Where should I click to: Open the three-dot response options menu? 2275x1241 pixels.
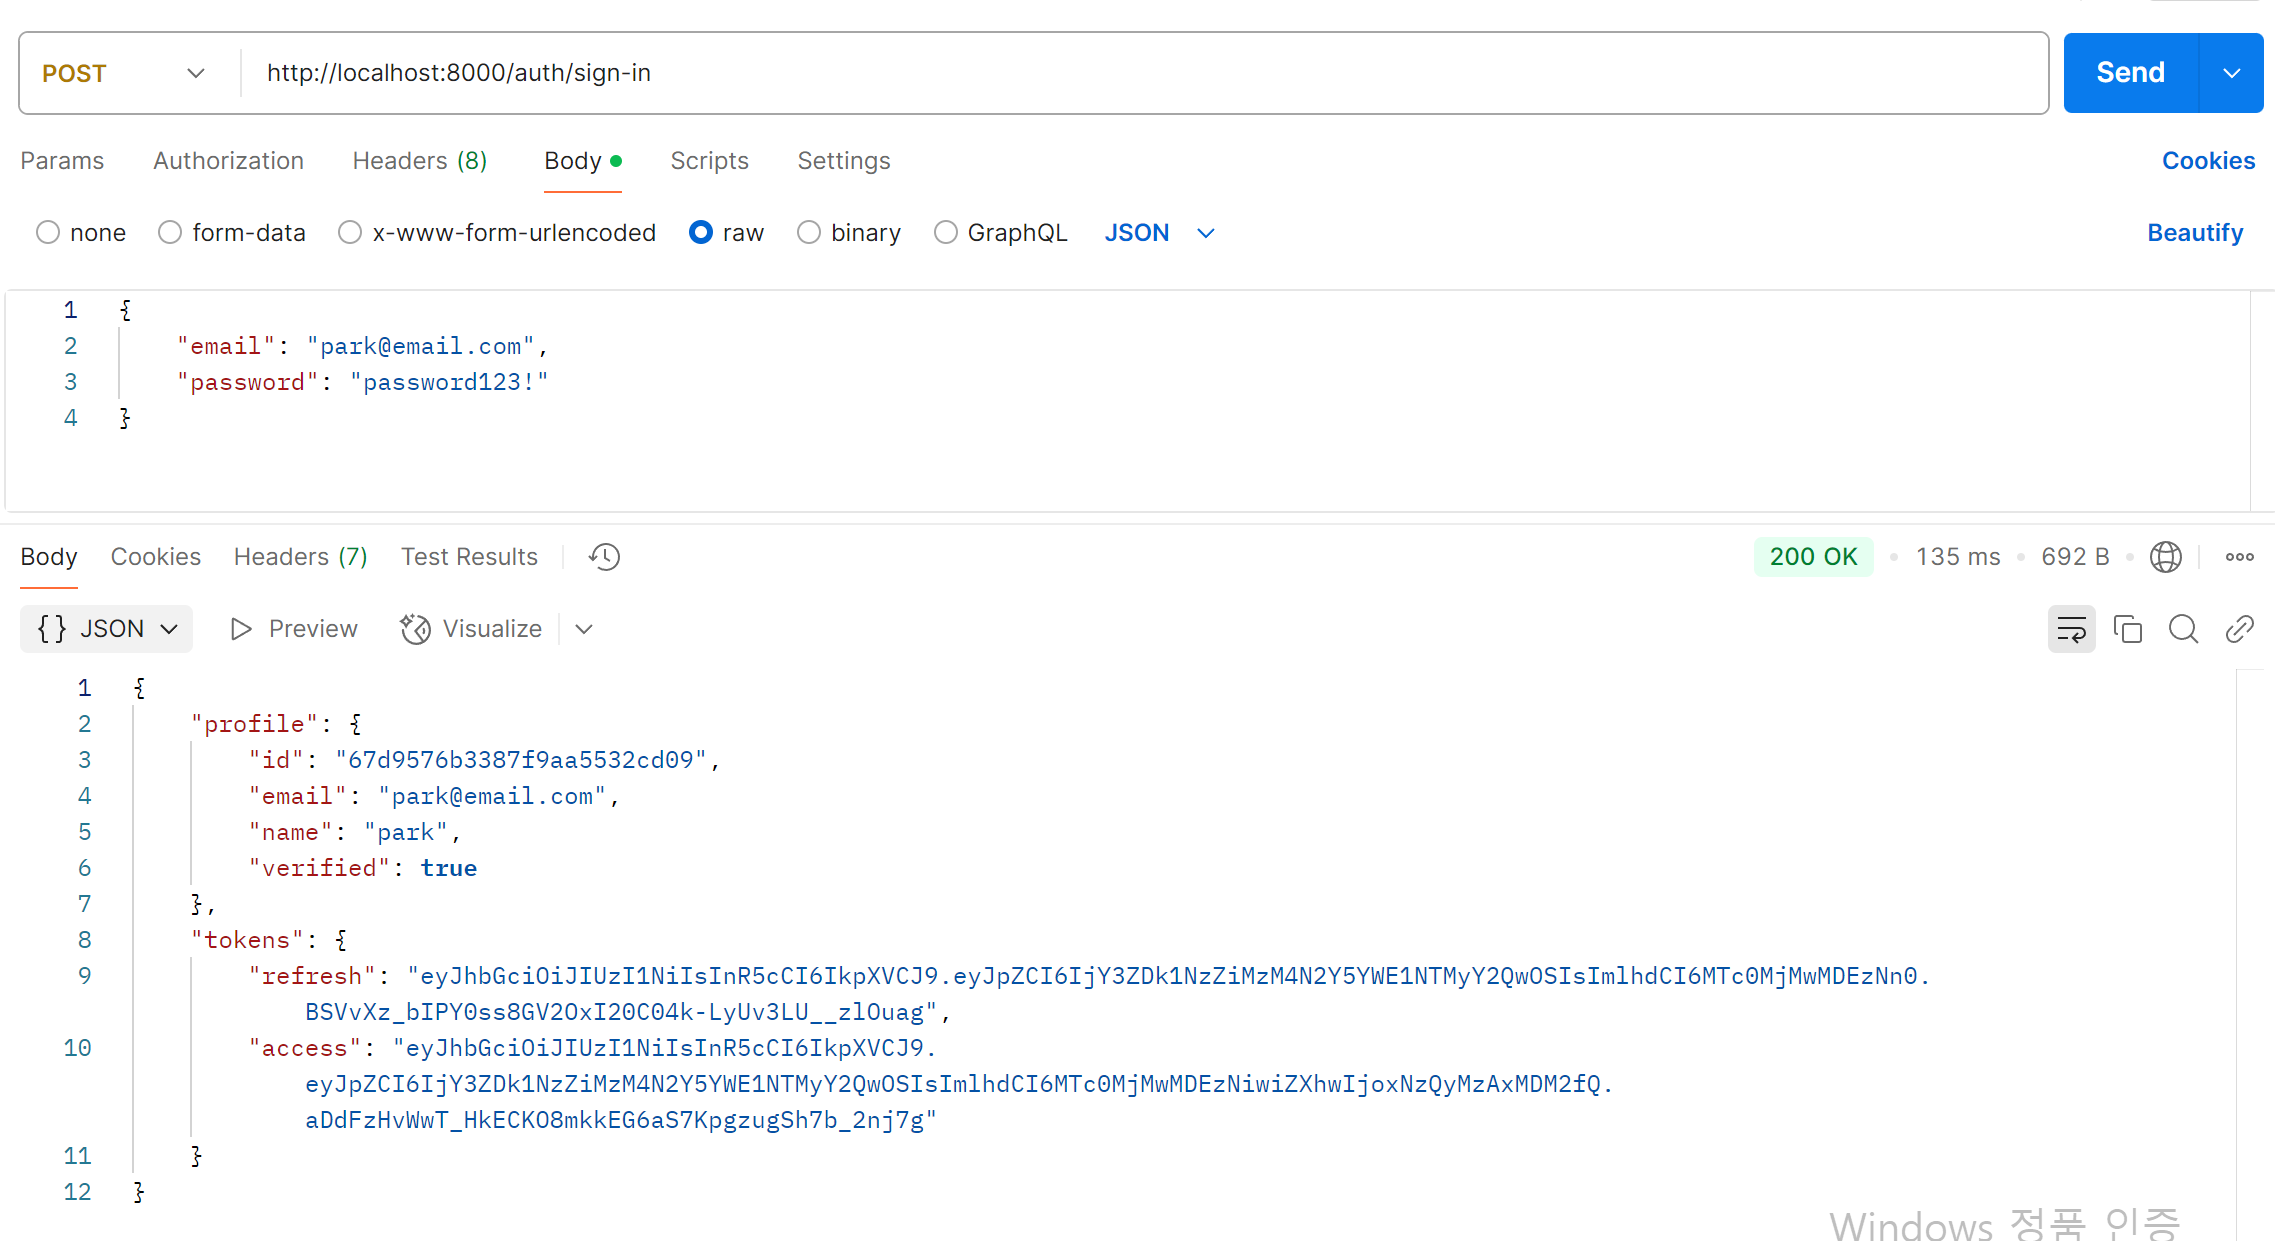tap(2239, 557)
